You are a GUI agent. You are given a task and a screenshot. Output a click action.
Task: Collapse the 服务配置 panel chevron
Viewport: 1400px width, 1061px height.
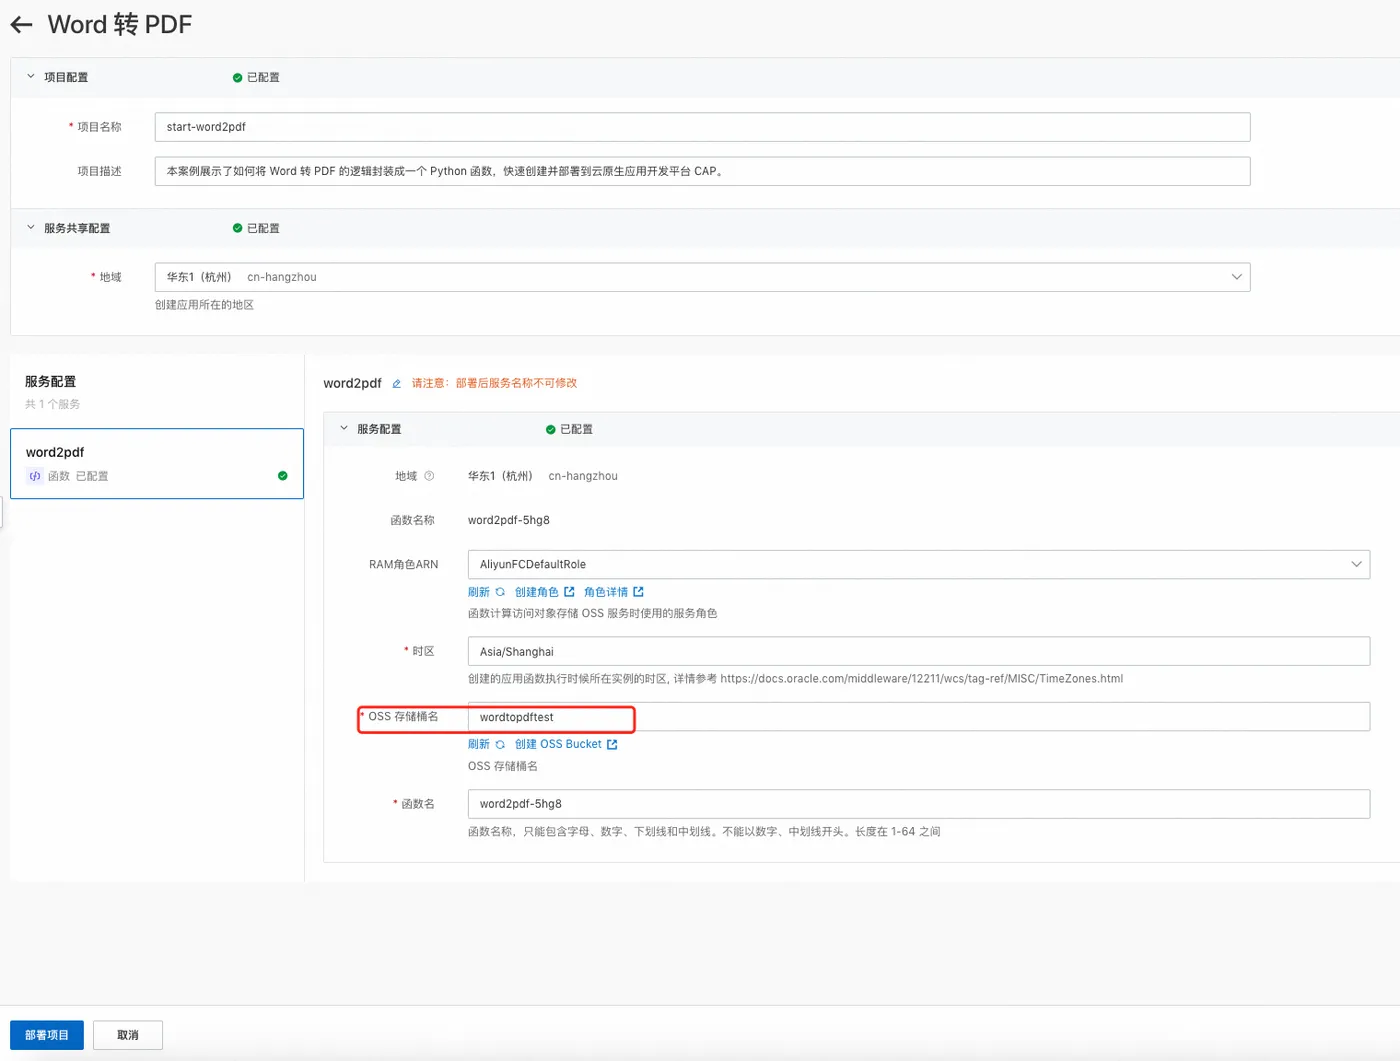(344, 428)
